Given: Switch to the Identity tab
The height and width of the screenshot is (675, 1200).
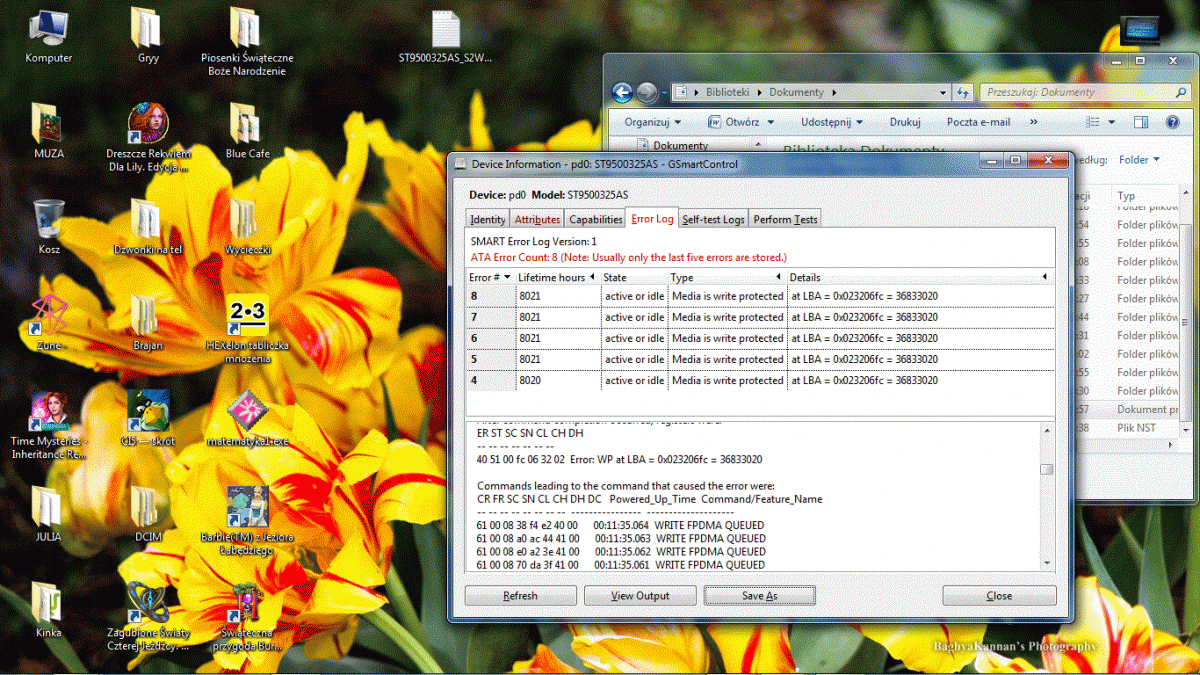Looking at the screenshot, I should (488, 219).
